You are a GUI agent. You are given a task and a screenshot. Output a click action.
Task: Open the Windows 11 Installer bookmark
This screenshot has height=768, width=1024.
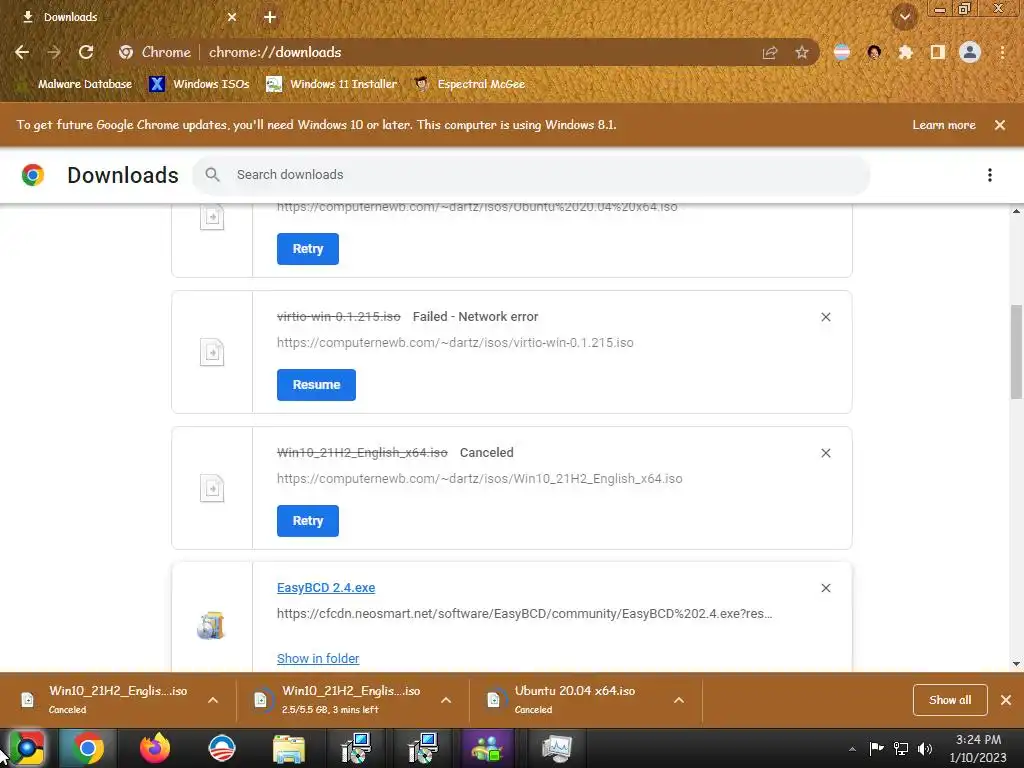point(332,84)
